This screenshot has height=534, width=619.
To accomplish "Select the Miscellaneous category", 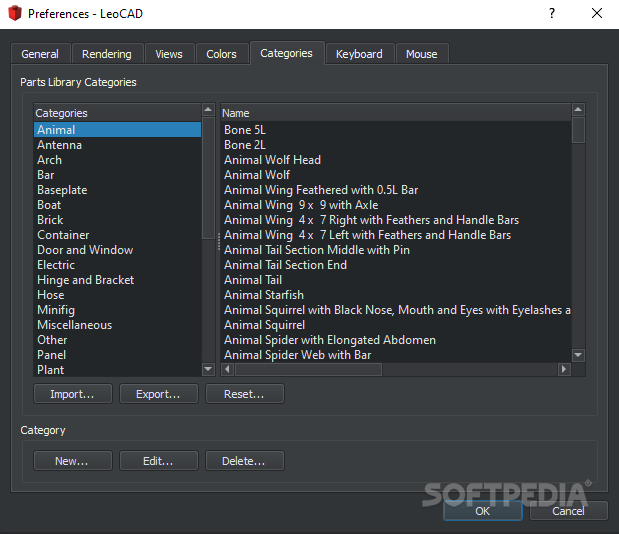I will (x=118, y=325).
